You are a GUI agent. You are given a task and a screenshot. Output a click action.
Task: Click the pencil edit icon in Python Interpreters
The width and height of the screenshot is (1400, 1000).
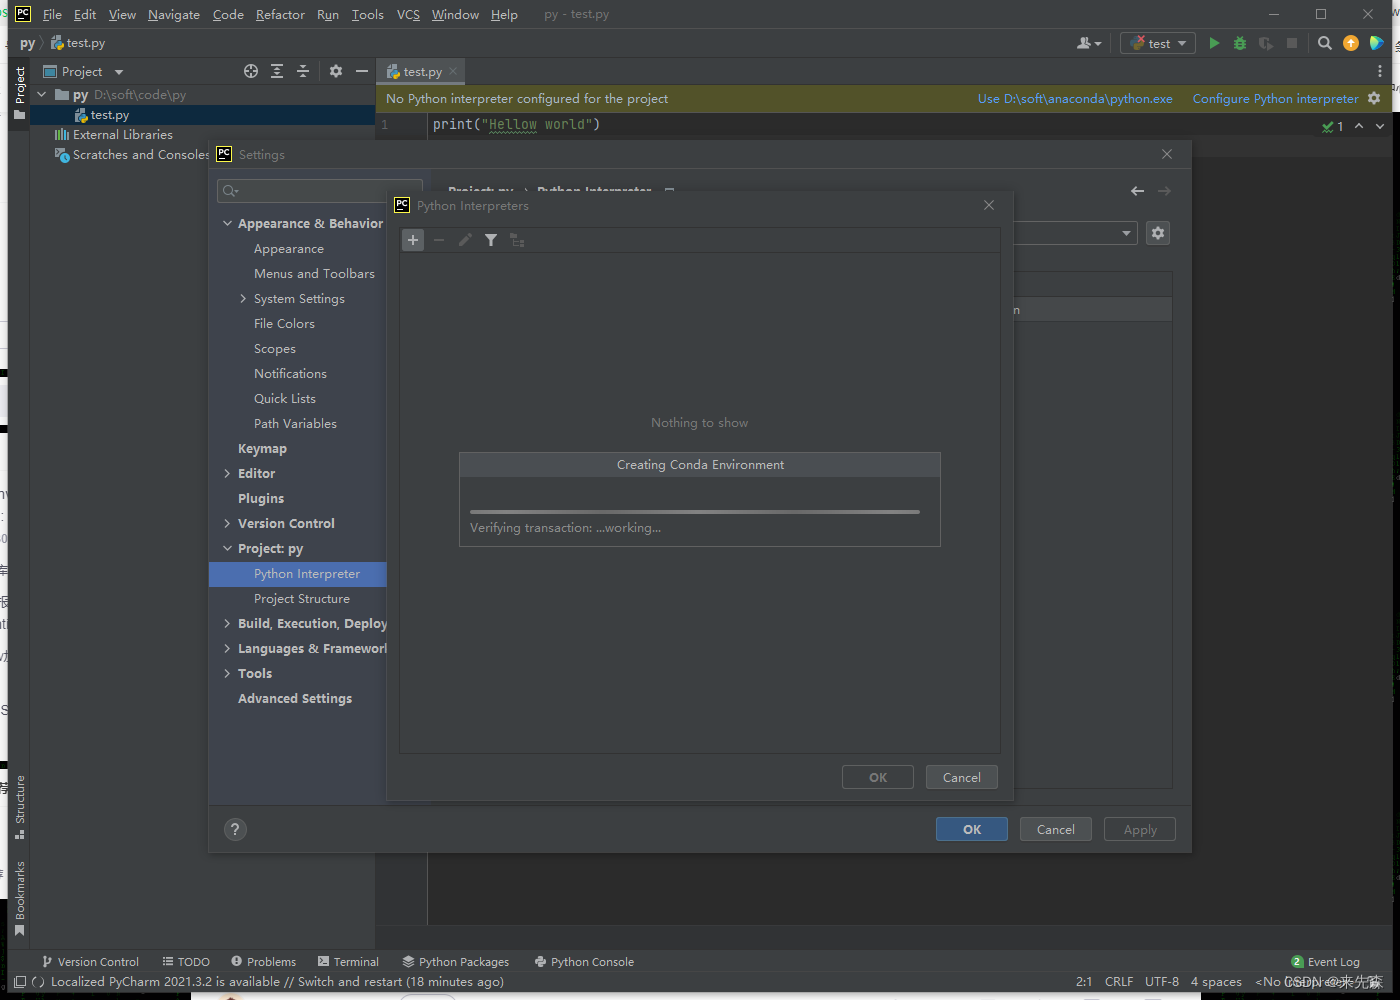click(465, 240)
